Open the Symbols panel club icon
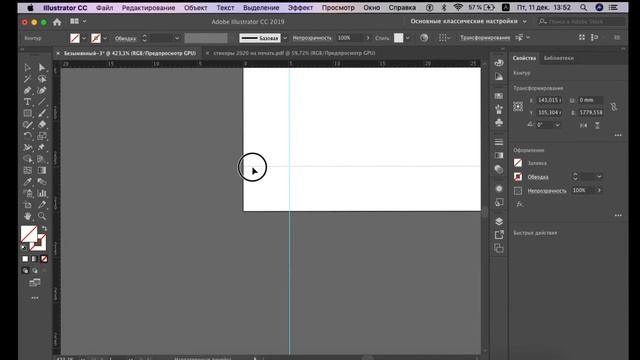Screen dimensions: 640x360 point(499,122)
